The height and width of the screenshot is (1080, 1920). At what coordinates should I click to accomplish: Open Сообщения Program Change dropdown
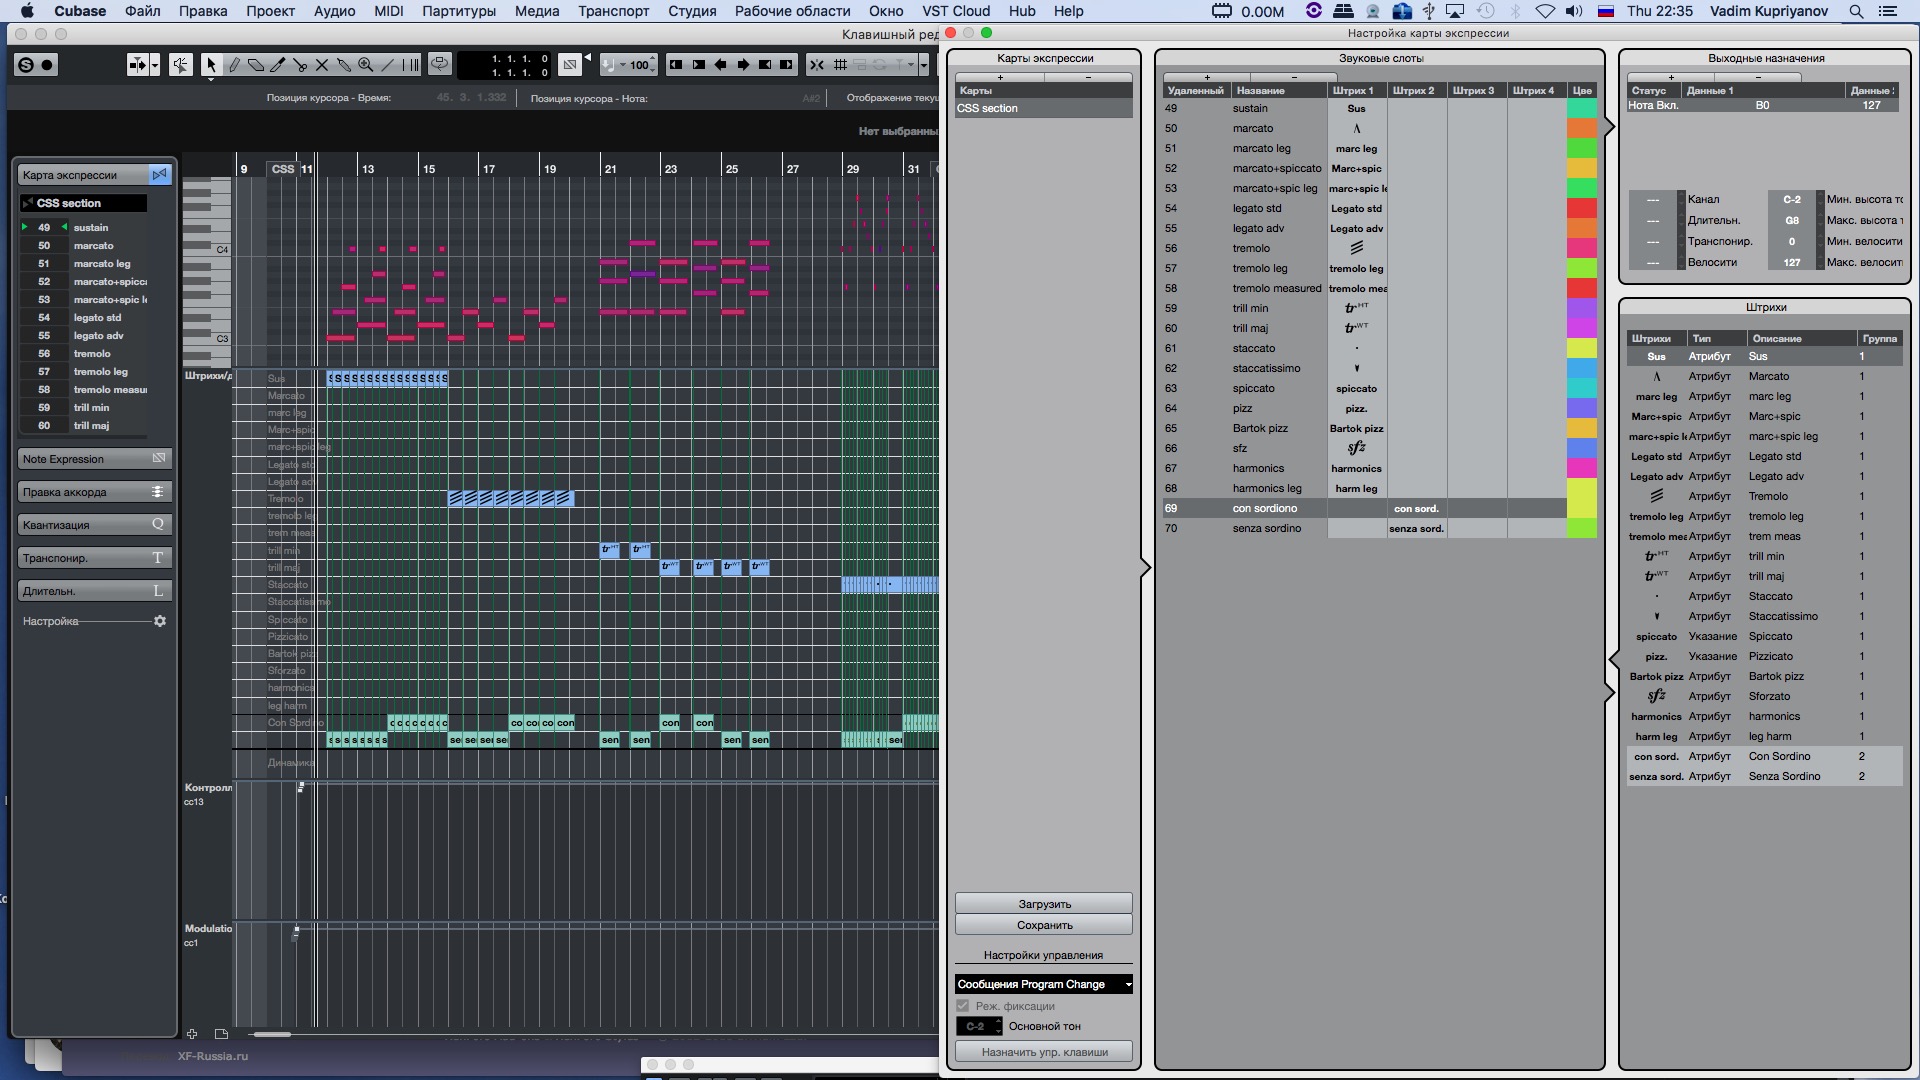[x=1043, y=984]
